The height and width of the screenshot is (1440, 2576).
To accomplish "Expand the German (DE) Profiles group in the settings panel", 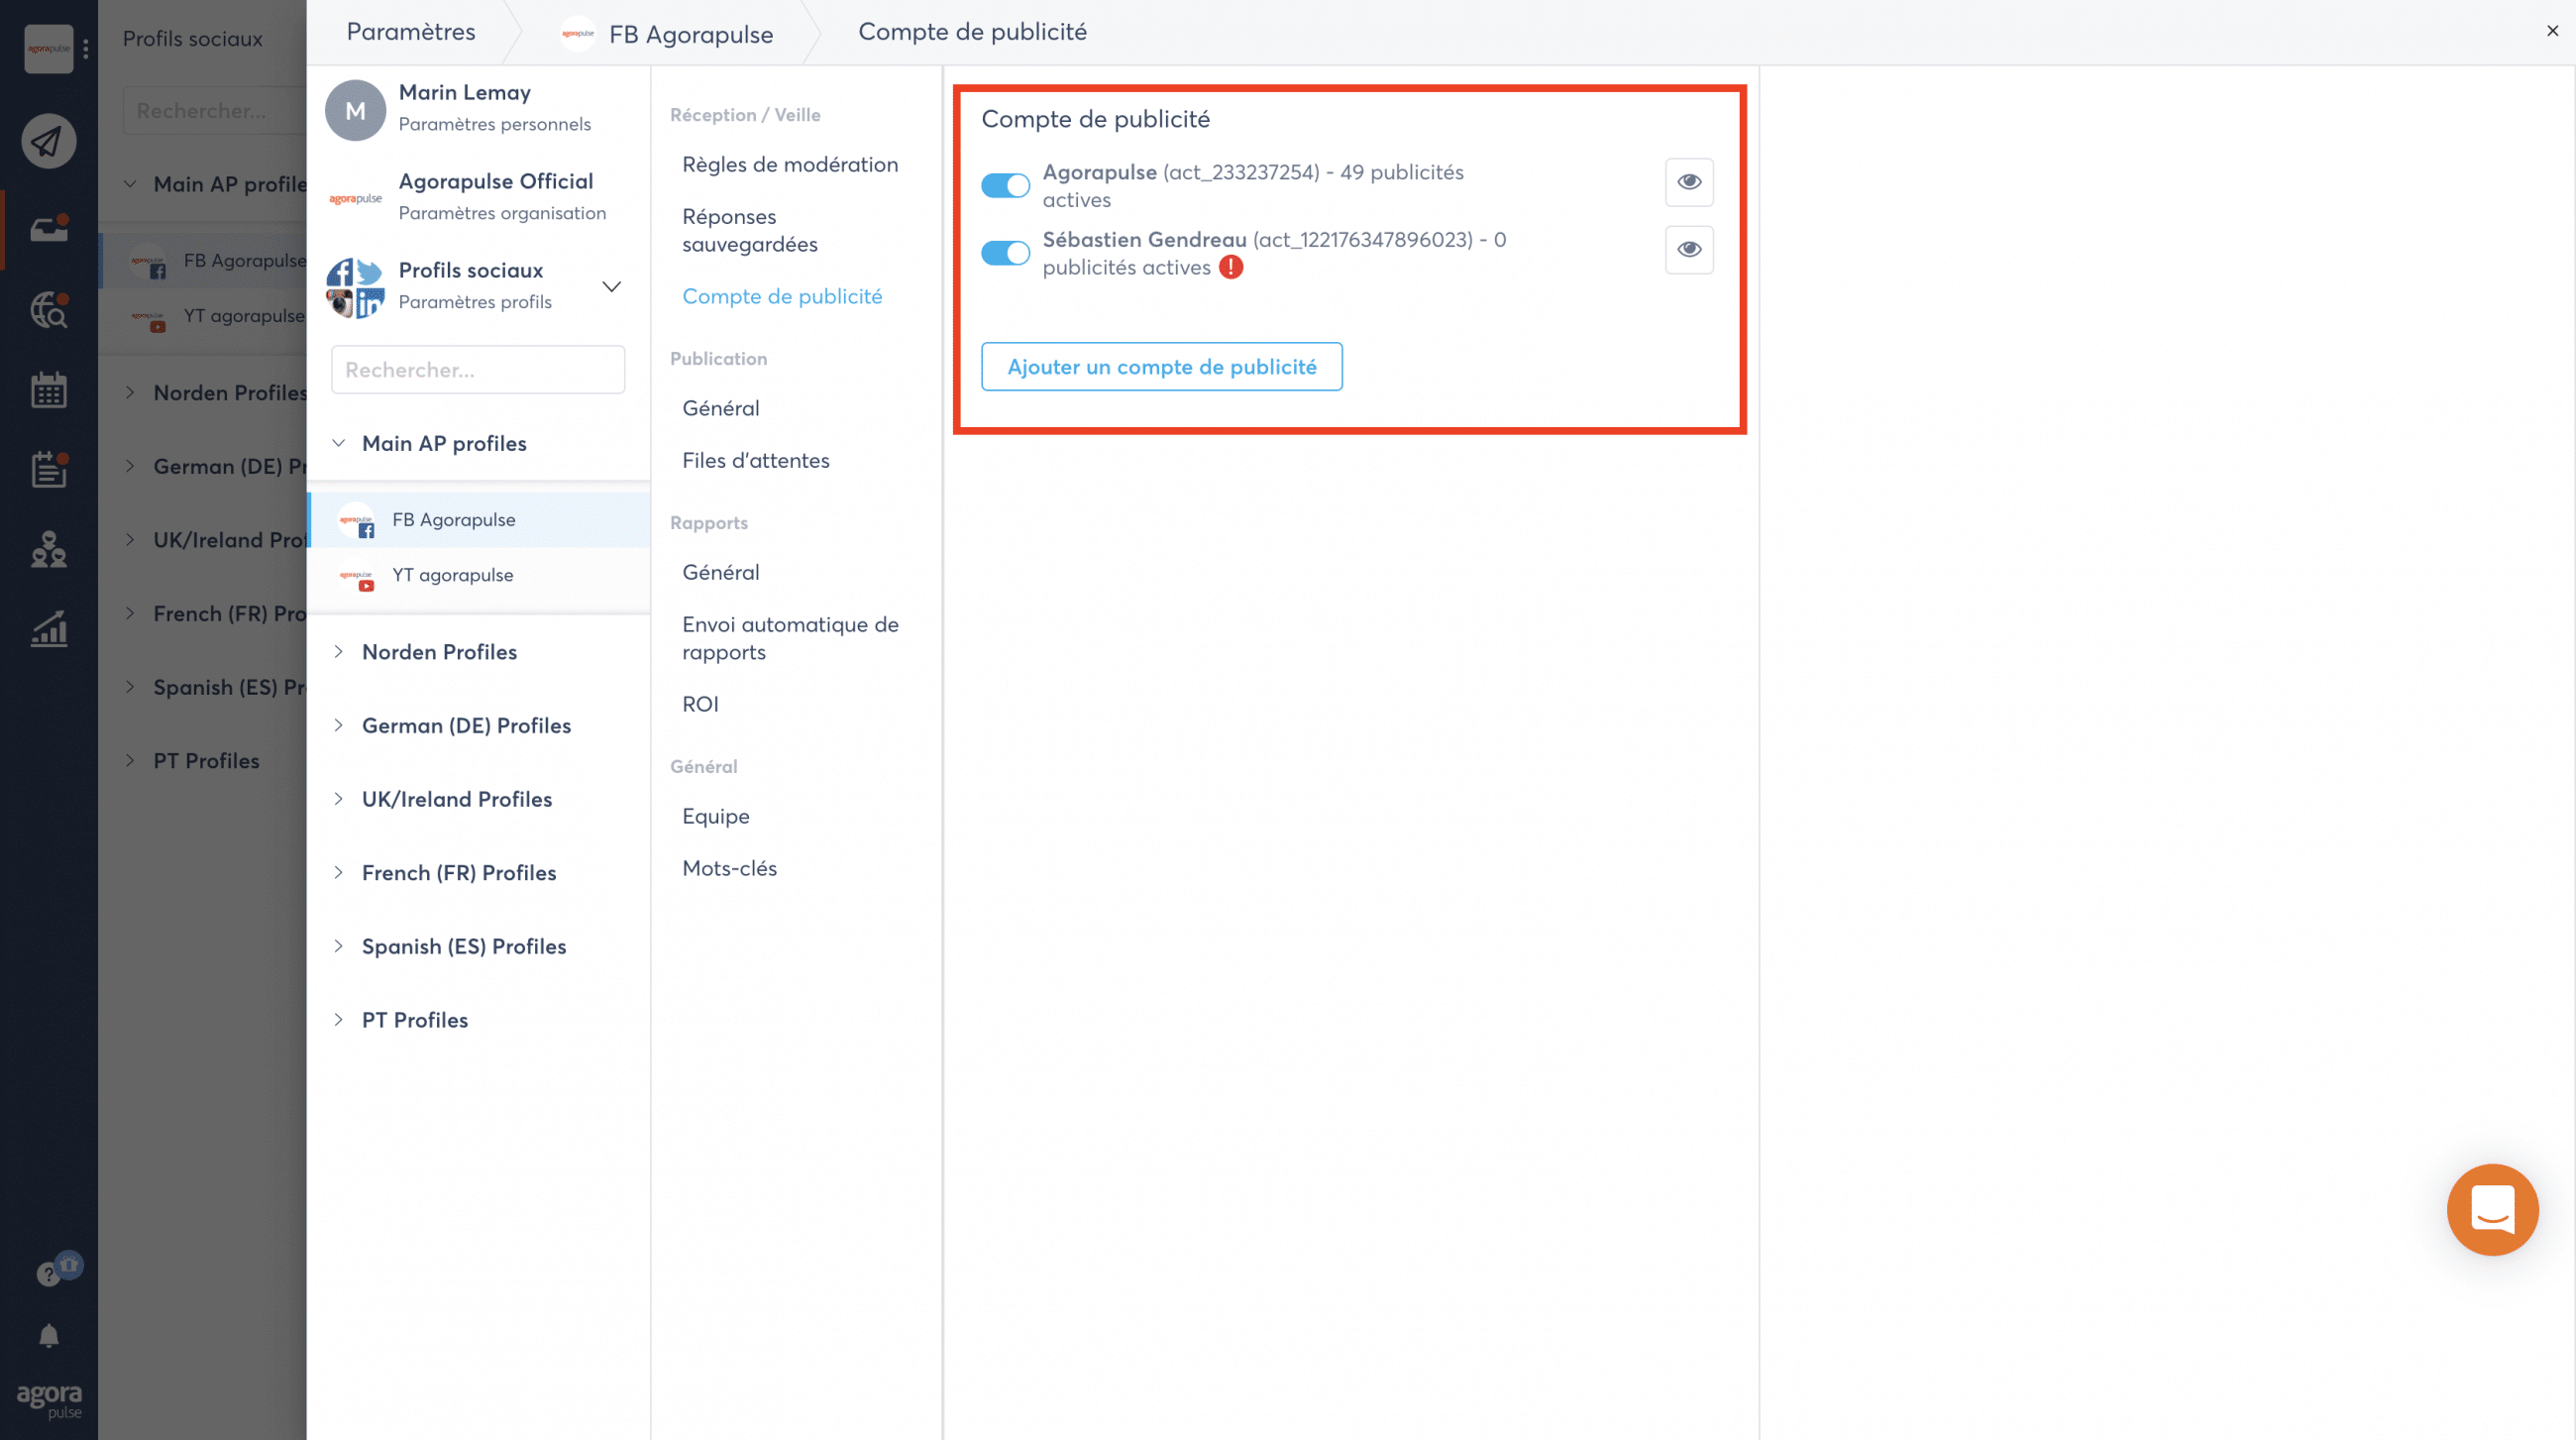I will 338,725.
